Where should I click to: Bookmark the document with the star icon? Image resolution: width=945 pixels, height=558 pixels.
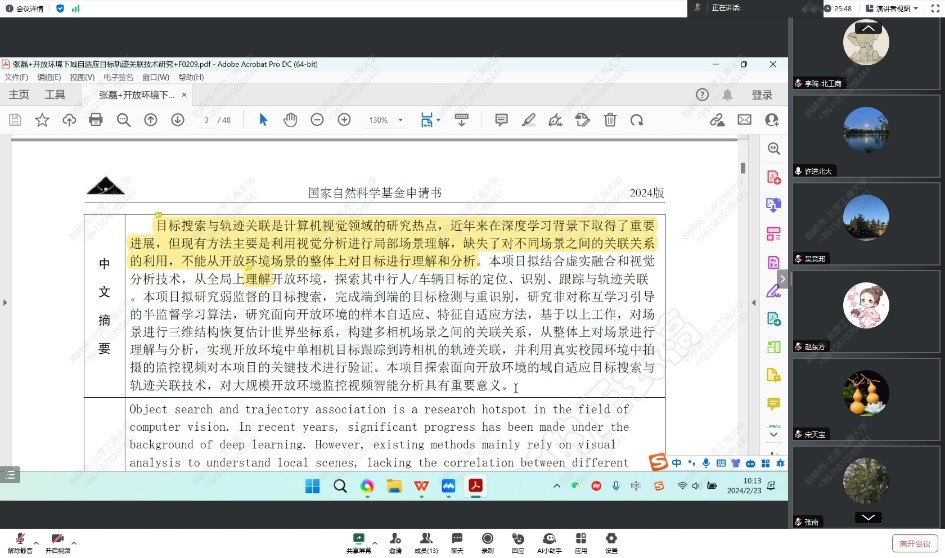(42, 120)
